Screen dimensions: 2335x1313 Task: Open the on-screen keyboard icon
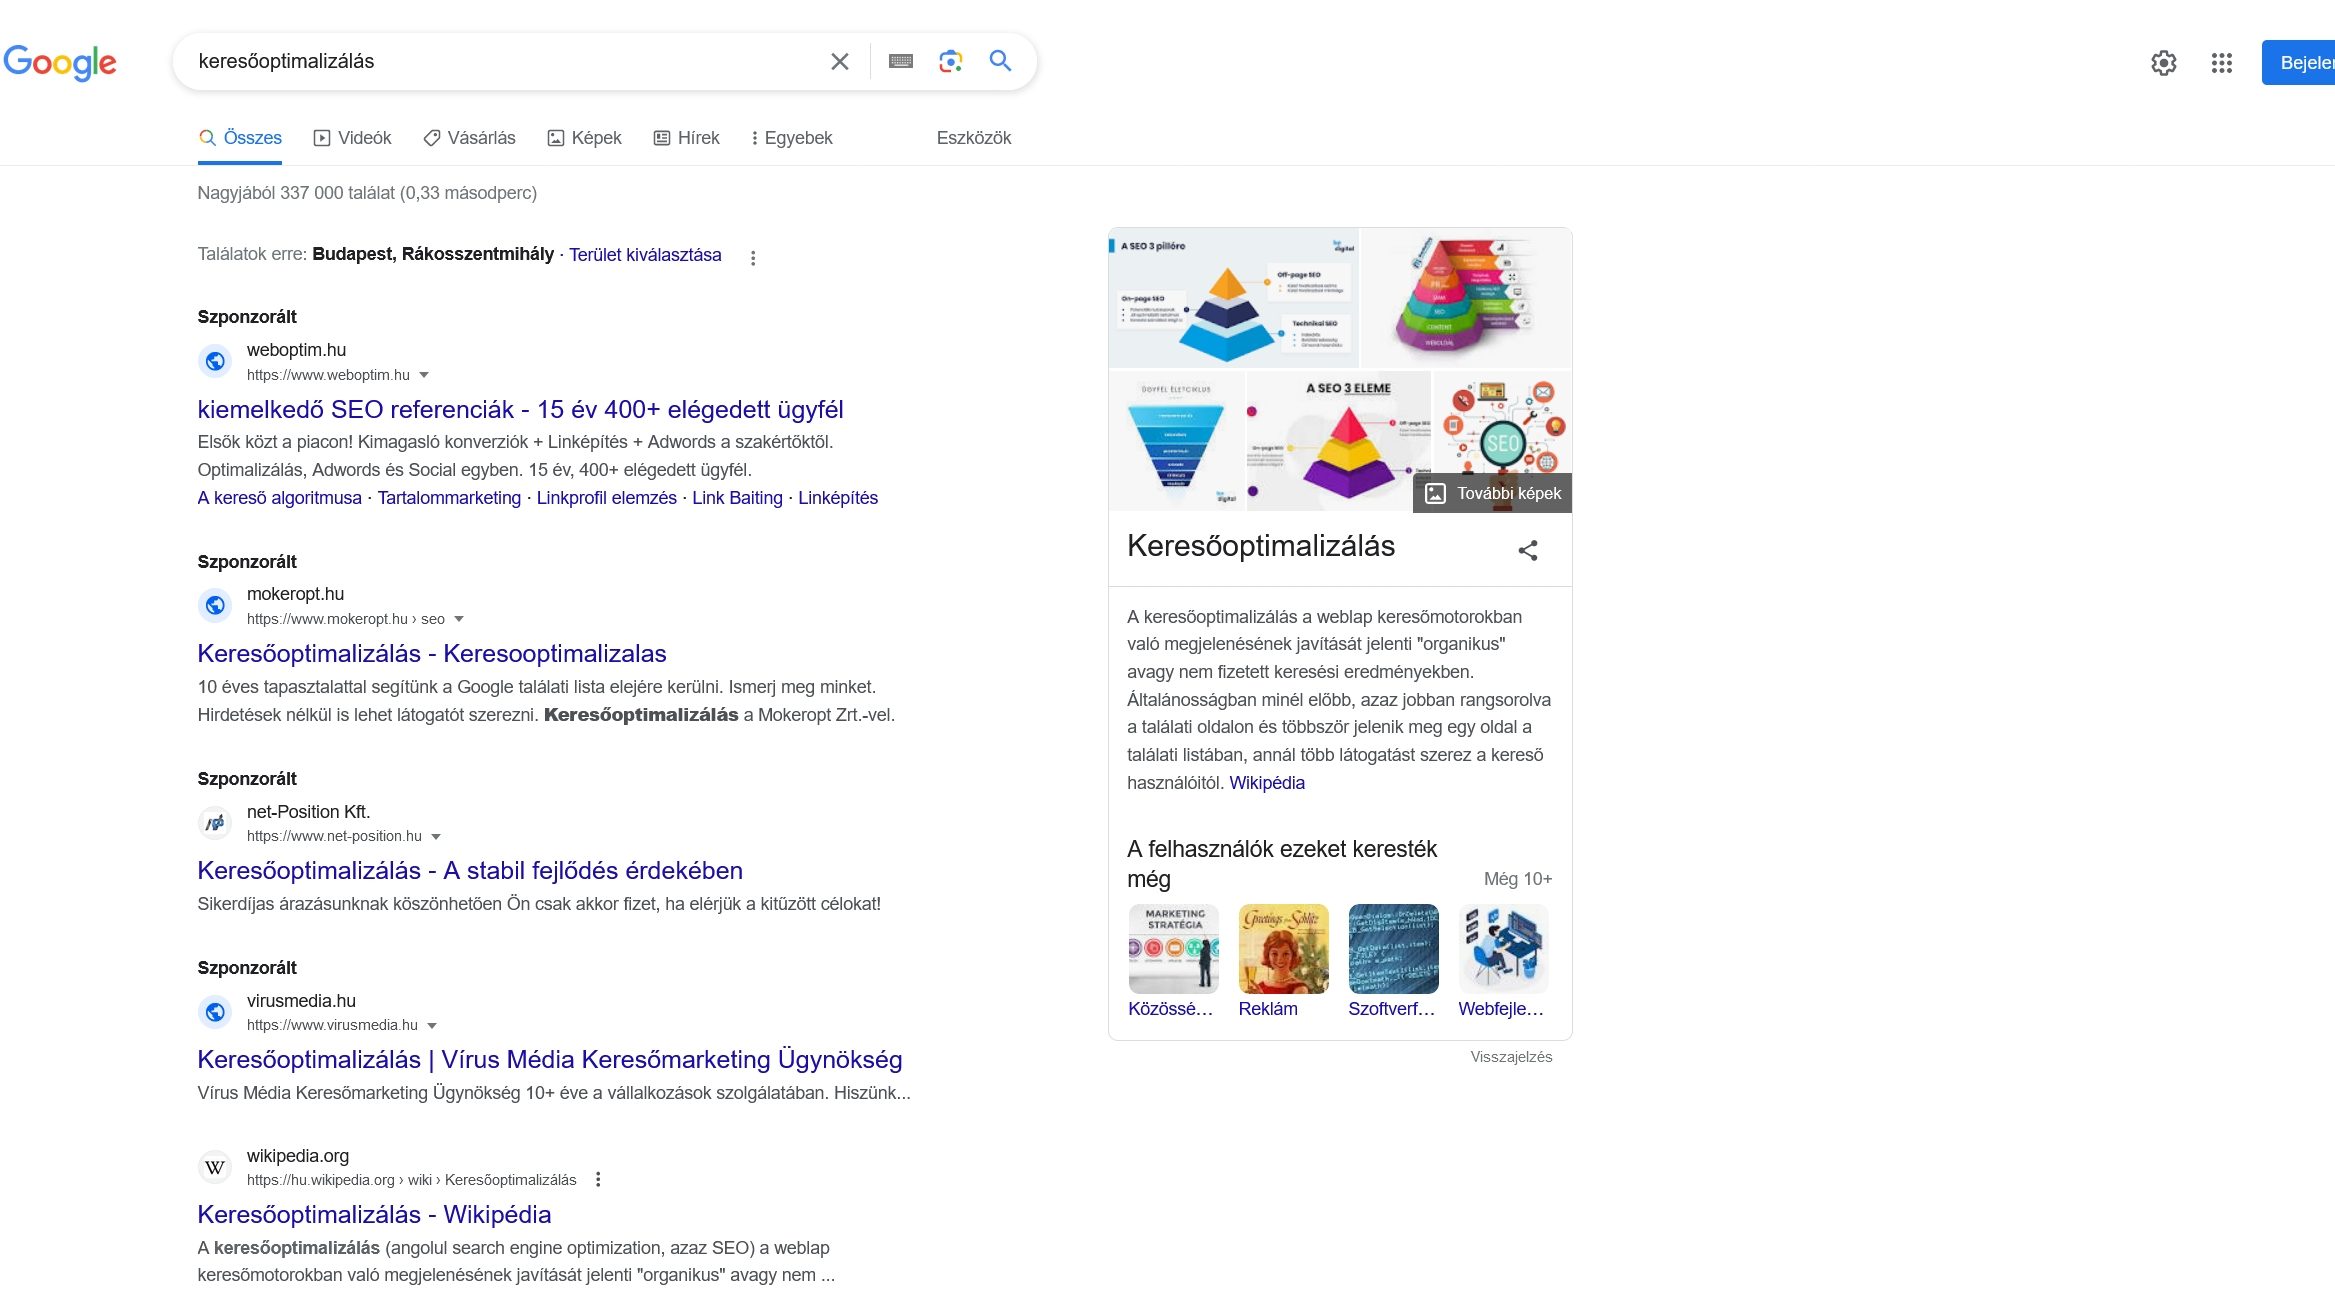(x=901, y=62)
